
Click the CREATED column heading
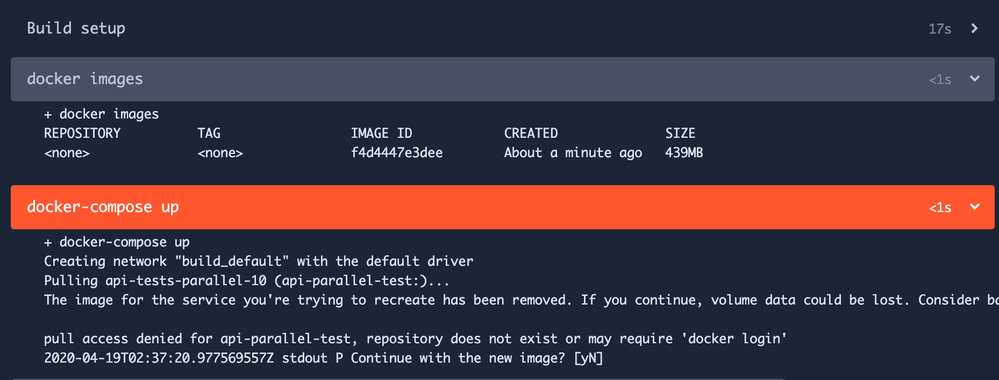tap(531, 133)
